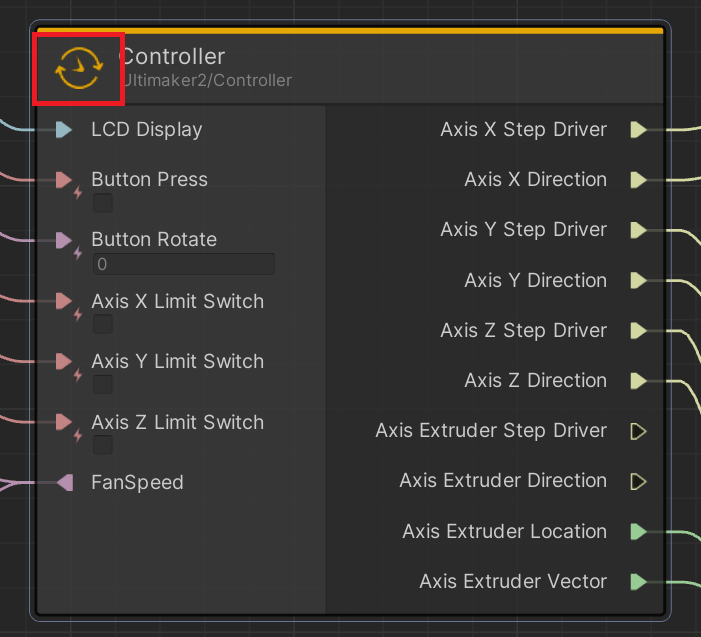This screenshot has width=701, height=637.
Task: Select the Controller node title
Action: pos(173,57)
